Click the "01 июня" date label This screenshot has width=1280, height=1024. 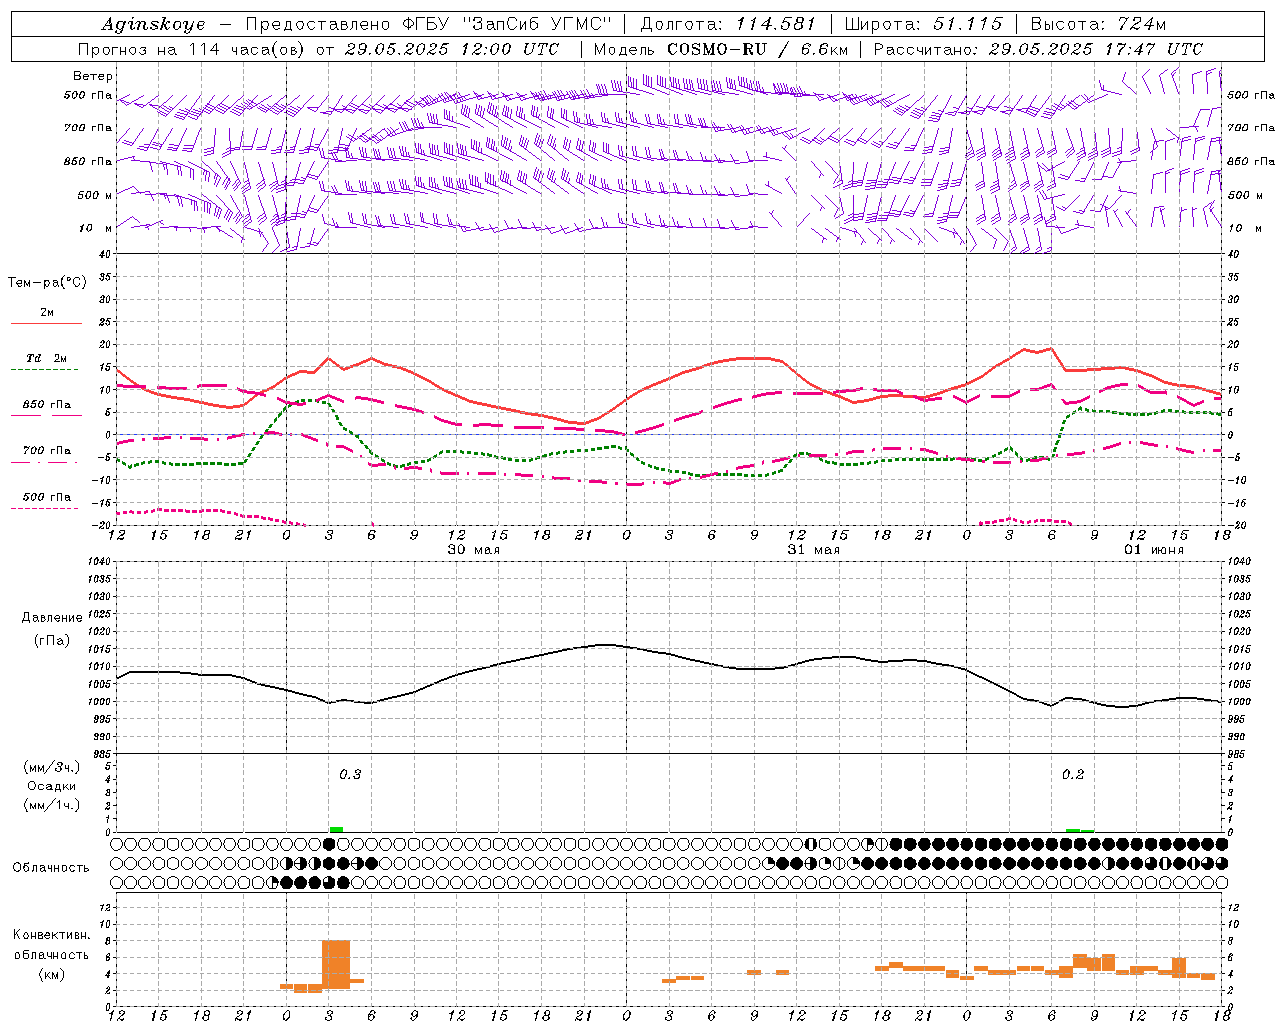(1153, 550)
